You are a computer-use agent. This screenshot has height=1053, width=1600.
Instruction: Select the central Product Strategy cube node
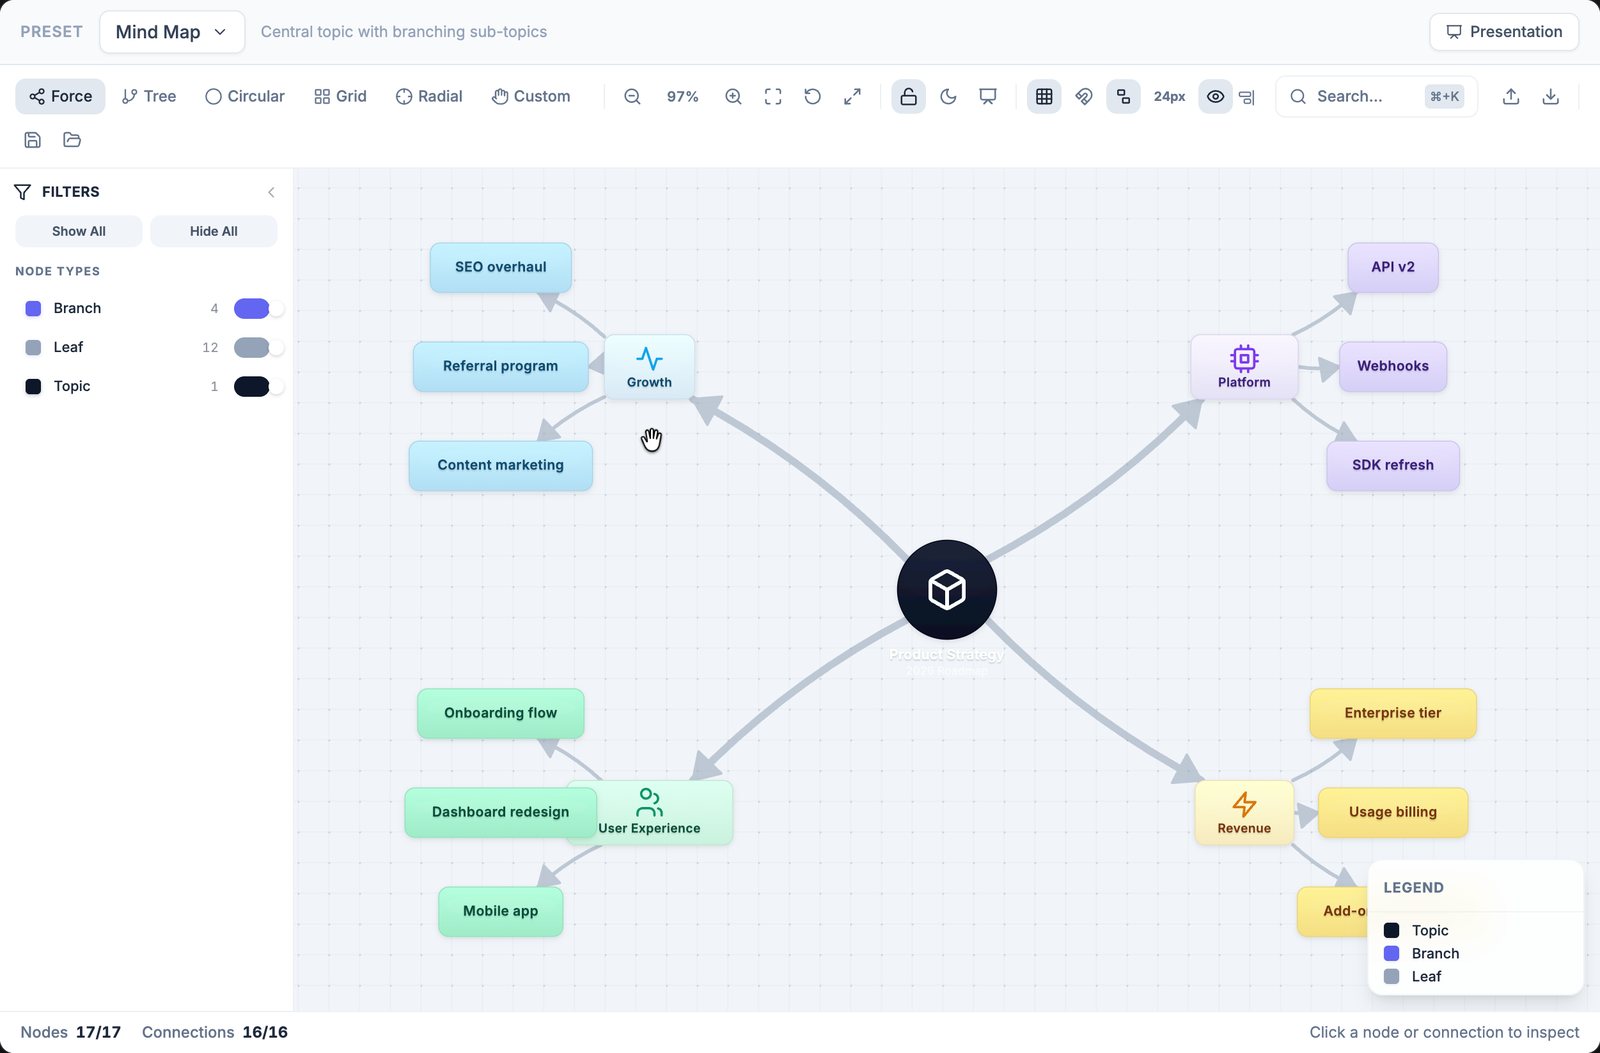click(947, 590)
